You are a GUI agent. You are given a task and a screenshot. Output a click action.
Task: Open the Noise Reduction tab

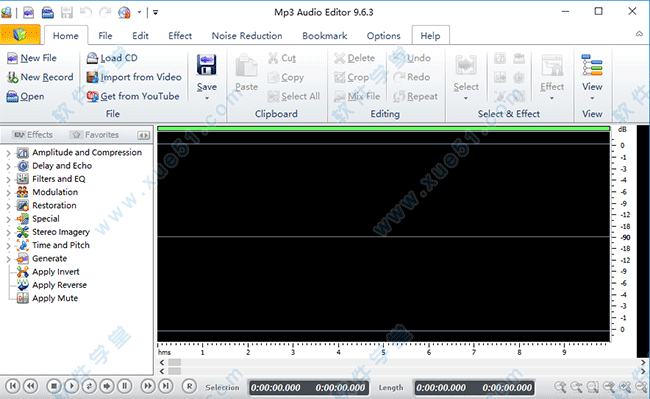(247, 36)
